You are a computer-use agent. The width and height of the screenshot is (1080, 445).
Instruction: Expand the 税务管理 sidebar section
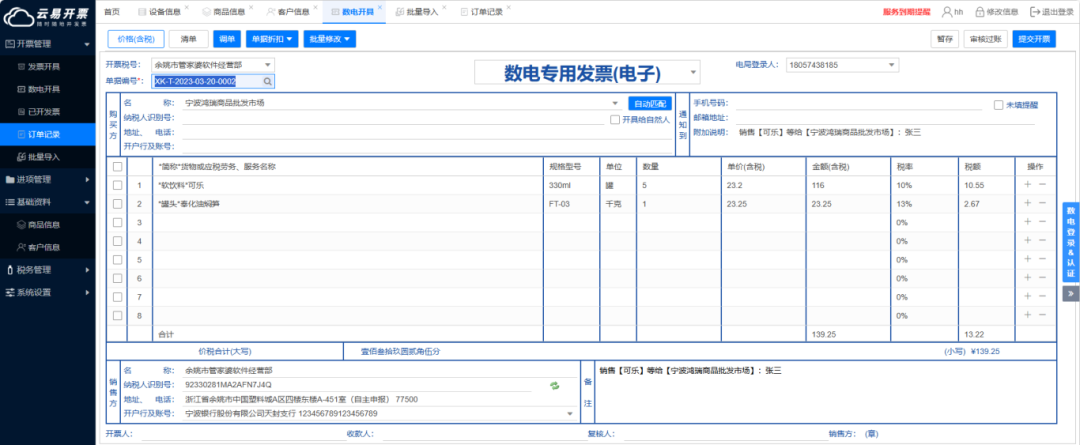point(48,269)
